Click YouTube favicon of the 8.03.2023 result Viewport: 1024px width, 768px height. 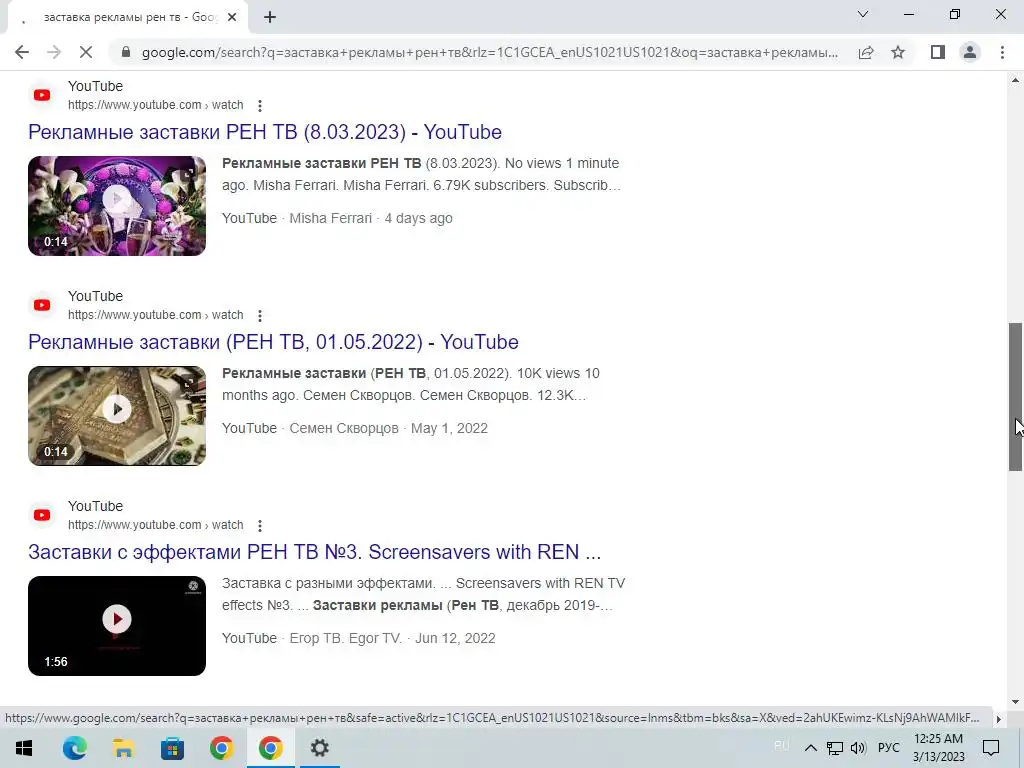pos(42,95)
